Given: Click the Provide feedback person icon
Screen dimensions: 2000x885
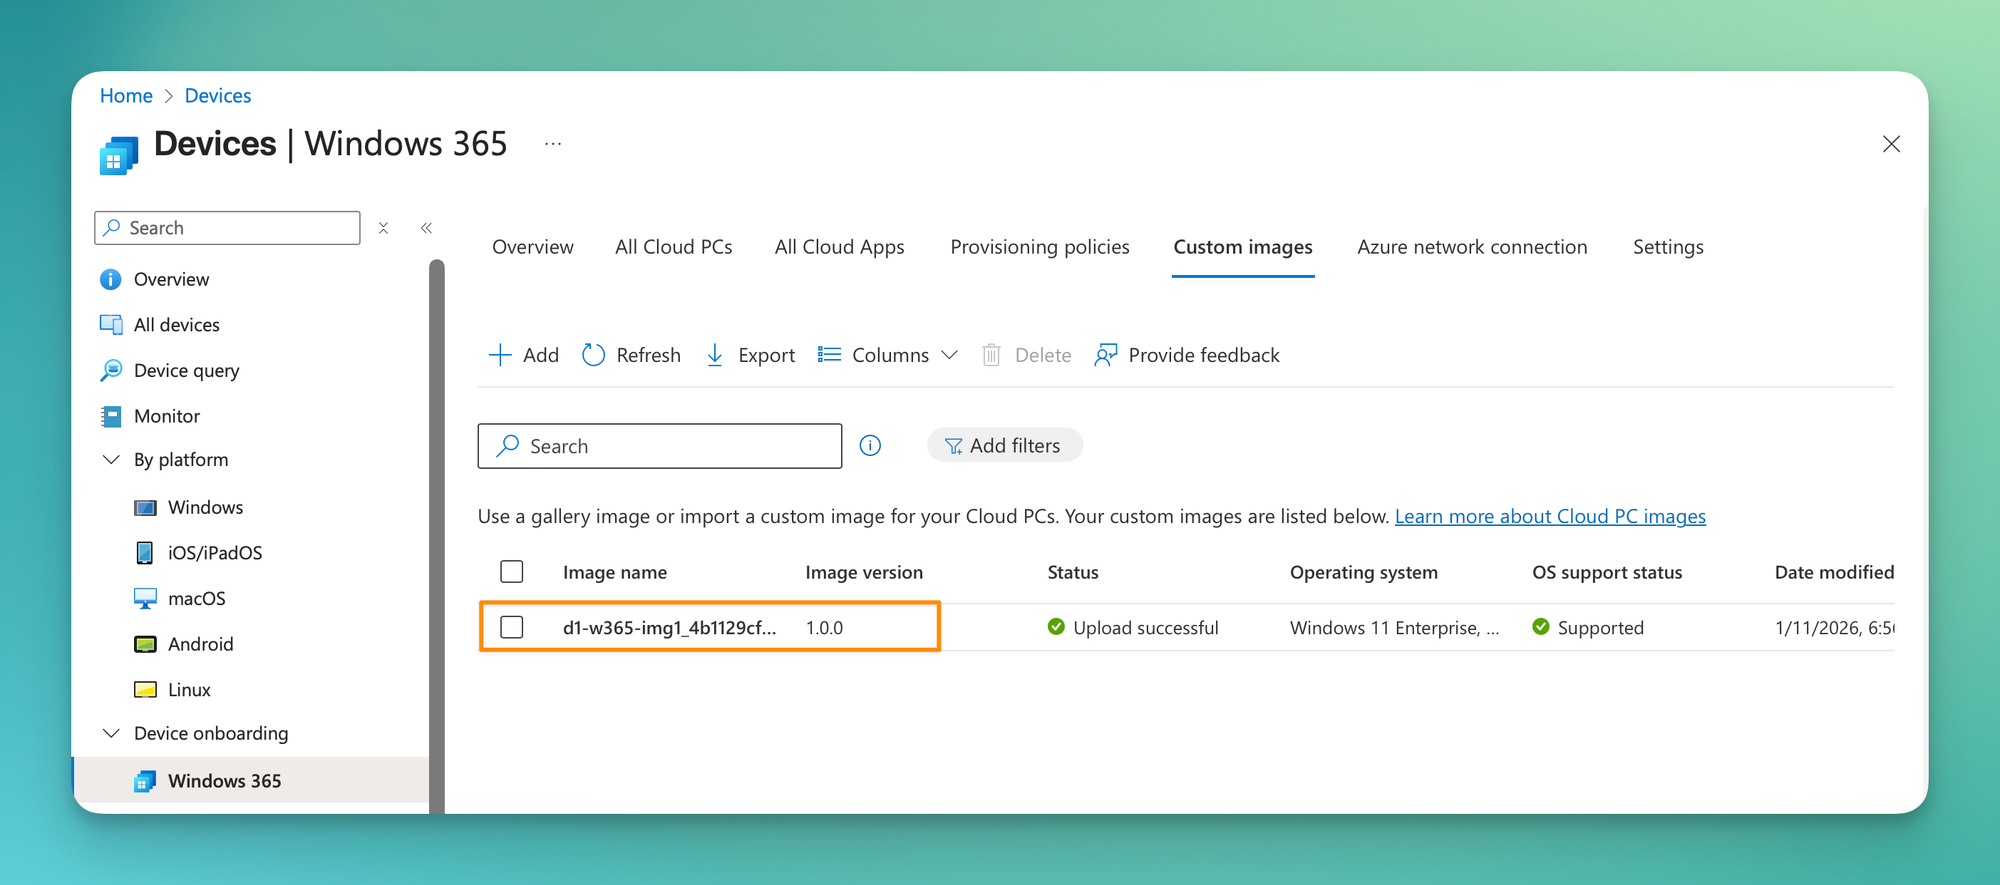Looking at the screenshot, I should tap(1105, 355).
